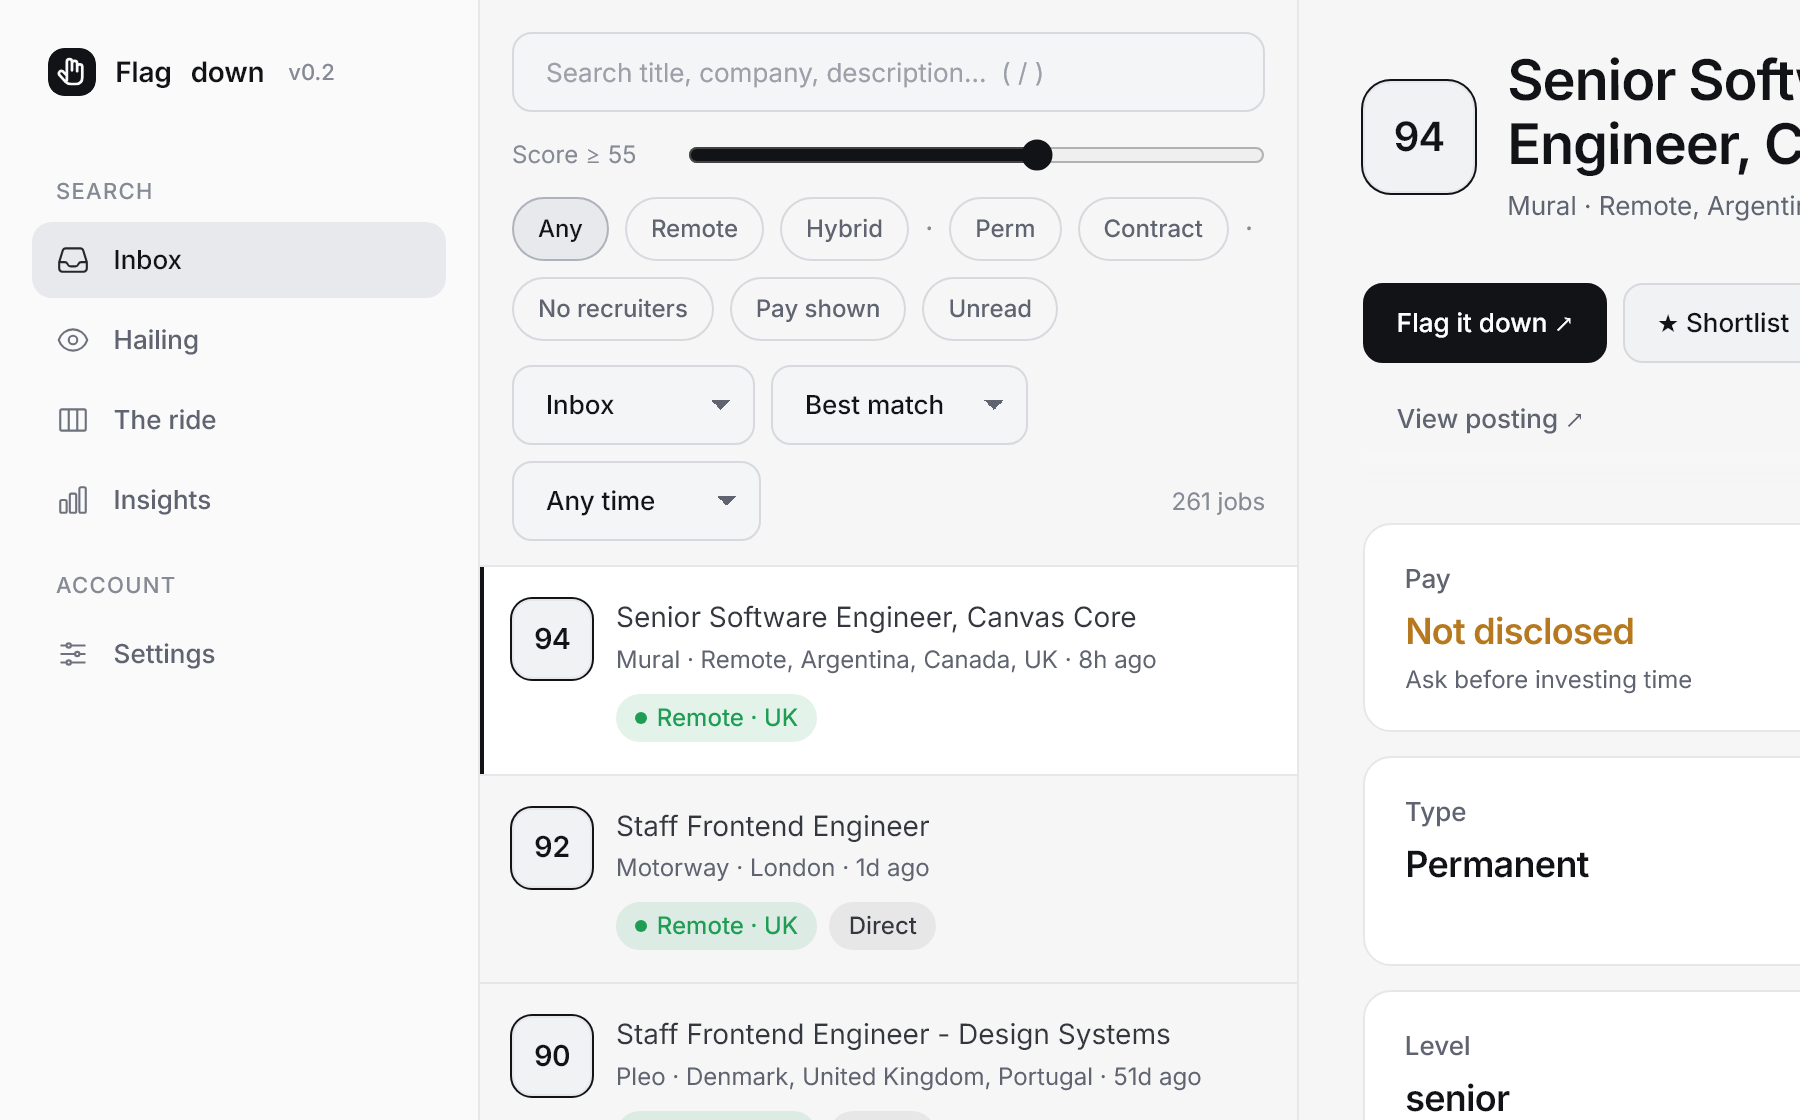Click the Permanent type value

[x=1497, y=865]
